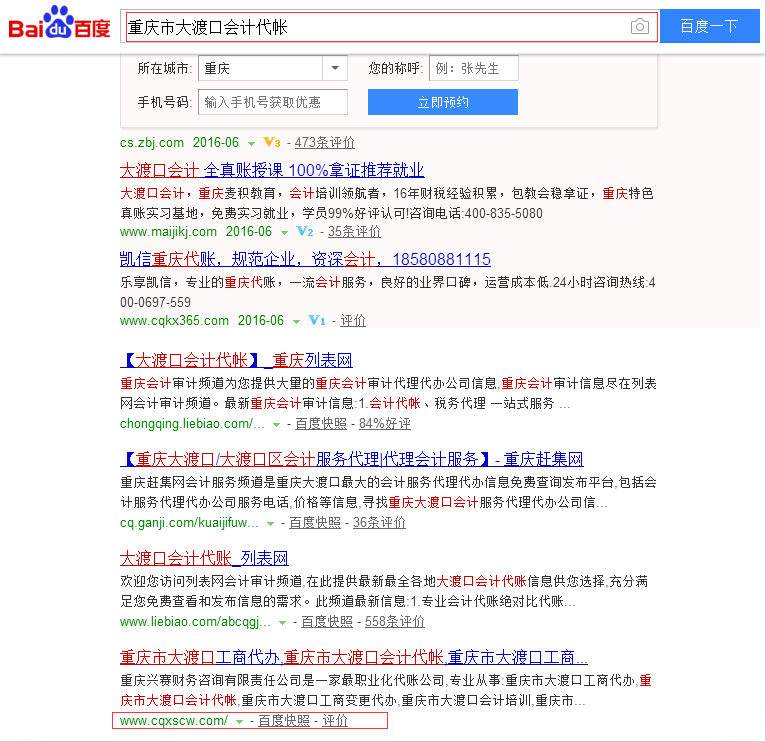Focus the search box containing 重庆市大渡口会计代帐

[375, 27]
